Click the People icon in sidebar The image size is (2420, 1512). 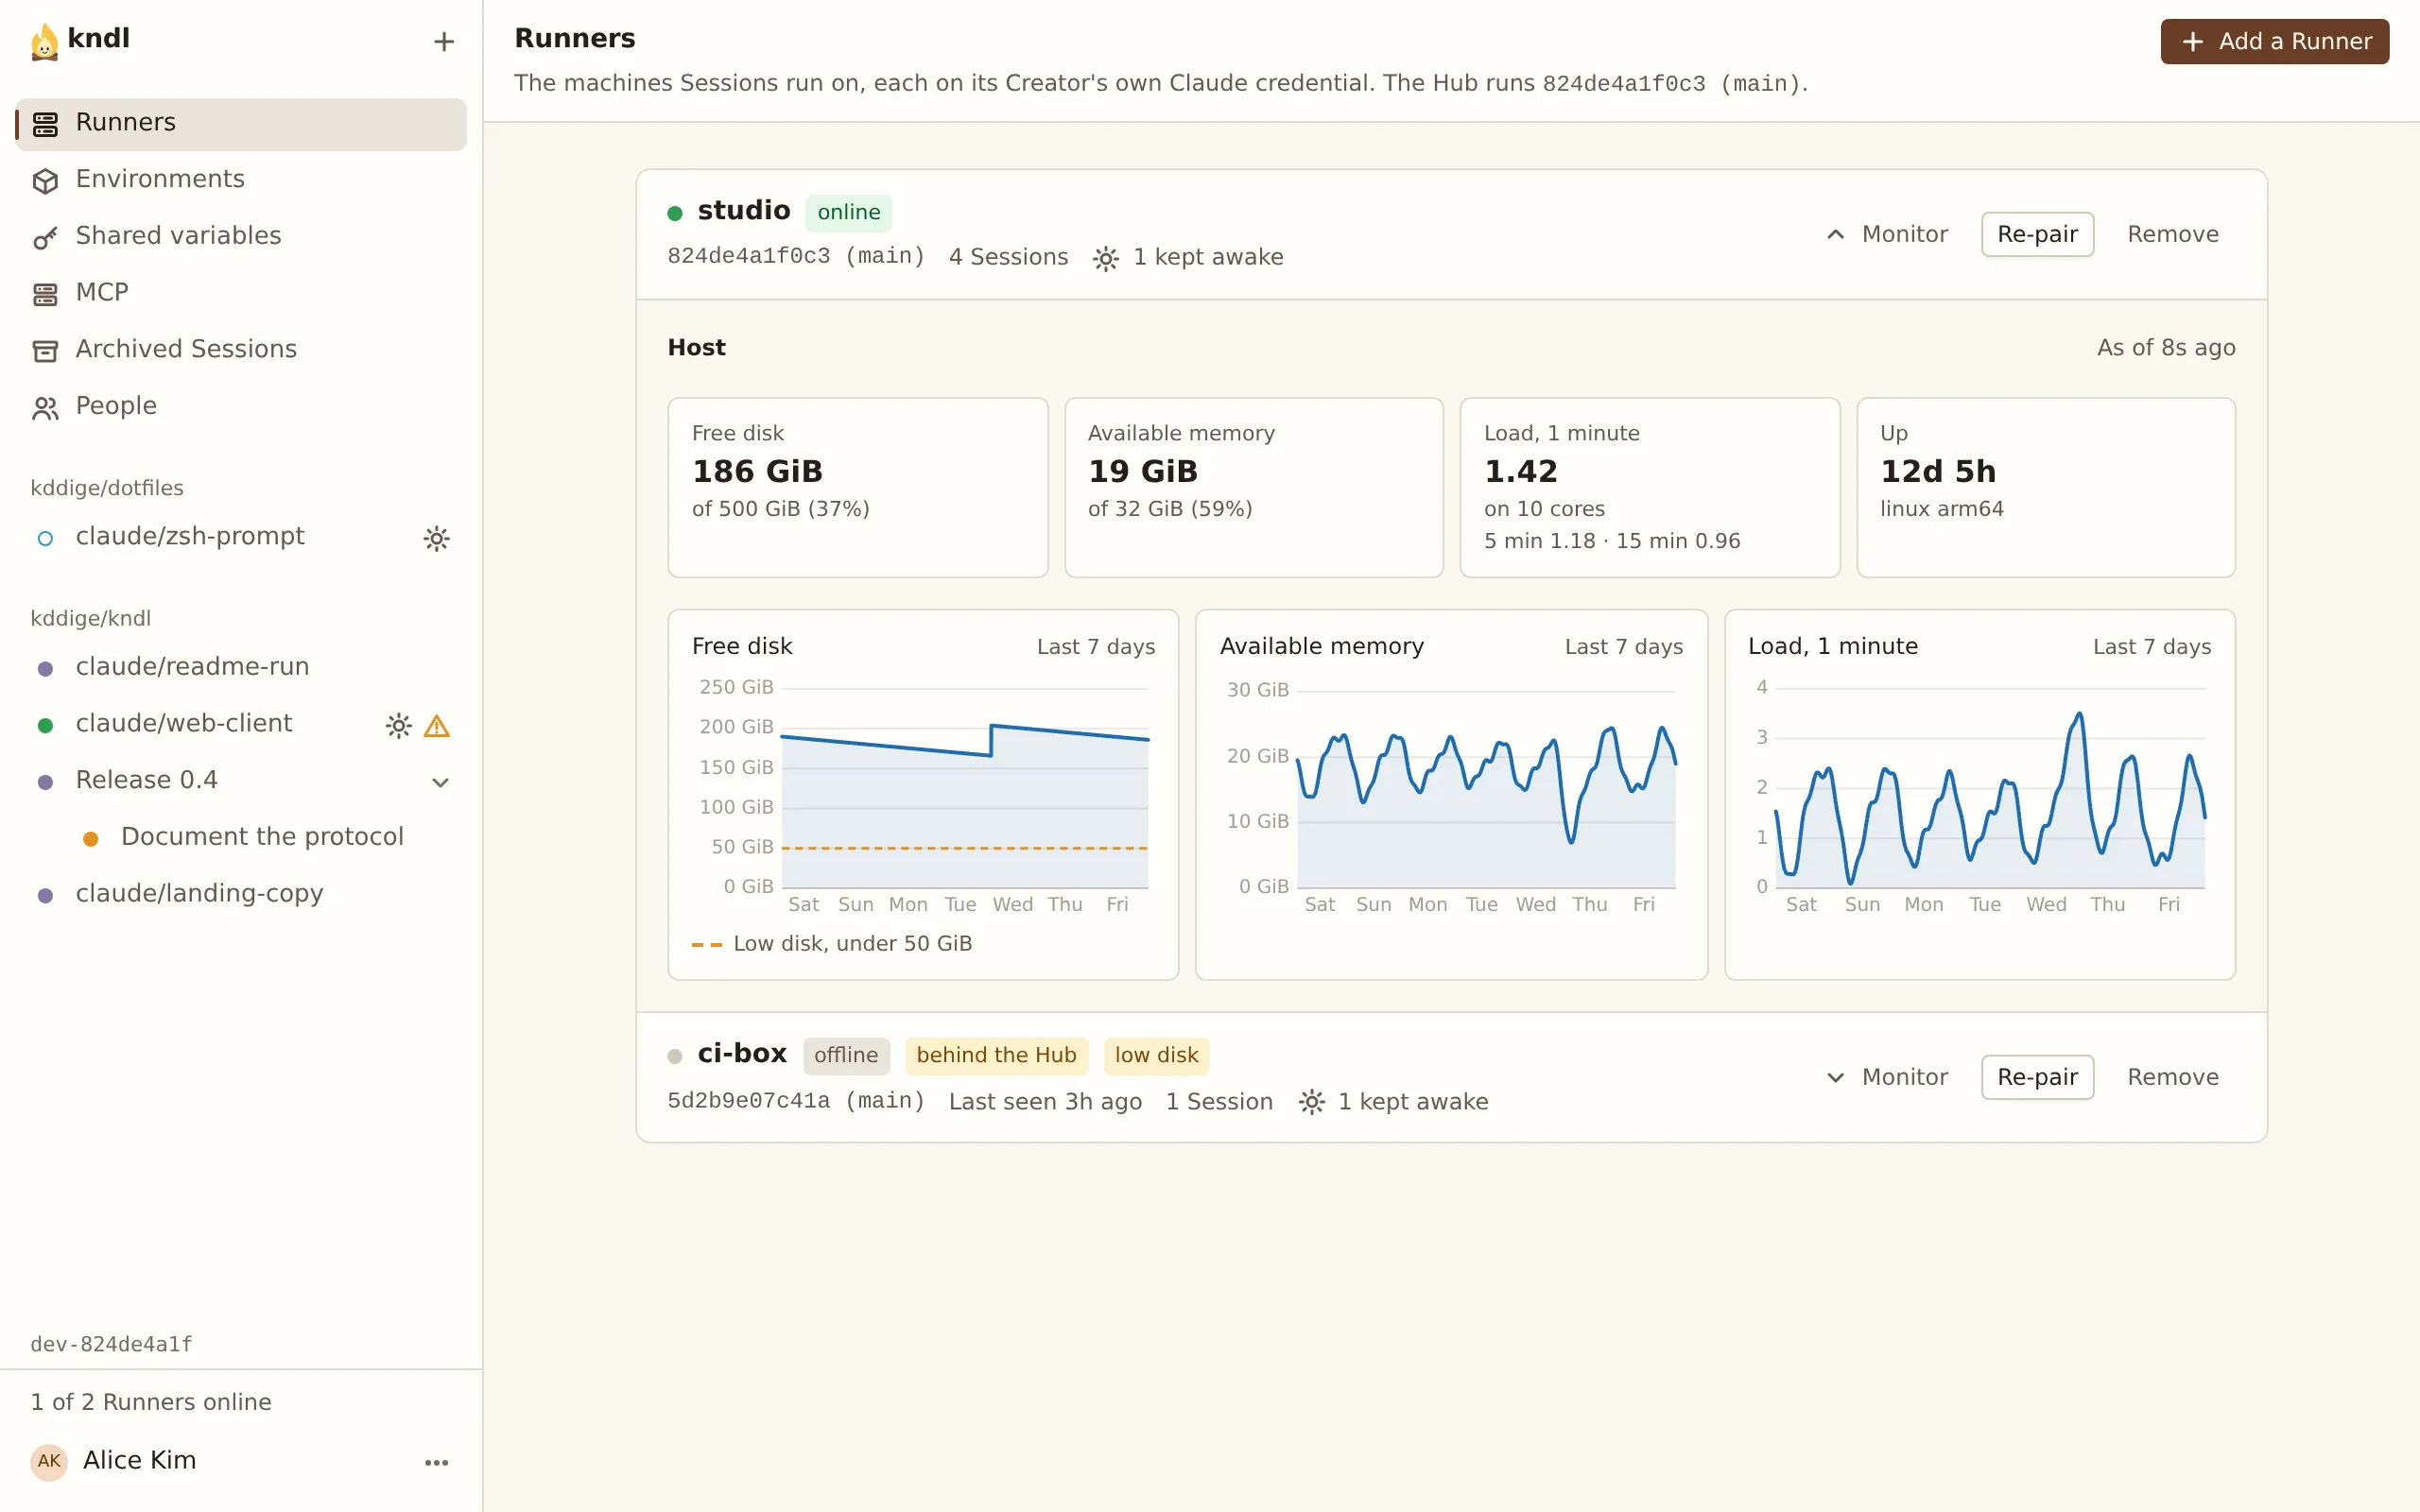(45, 408)
